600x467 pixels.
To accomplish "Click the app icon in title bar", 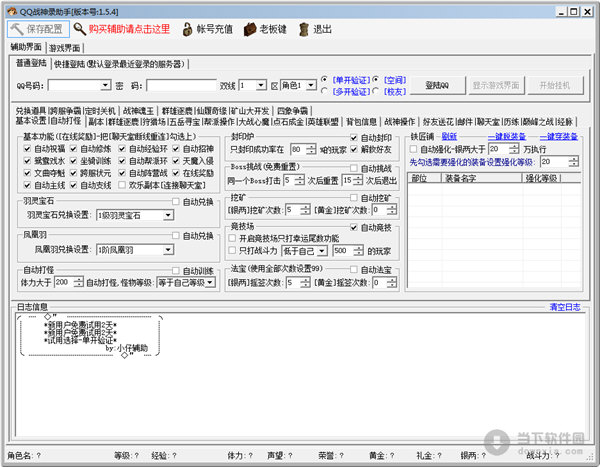I will tap(12, 11).
